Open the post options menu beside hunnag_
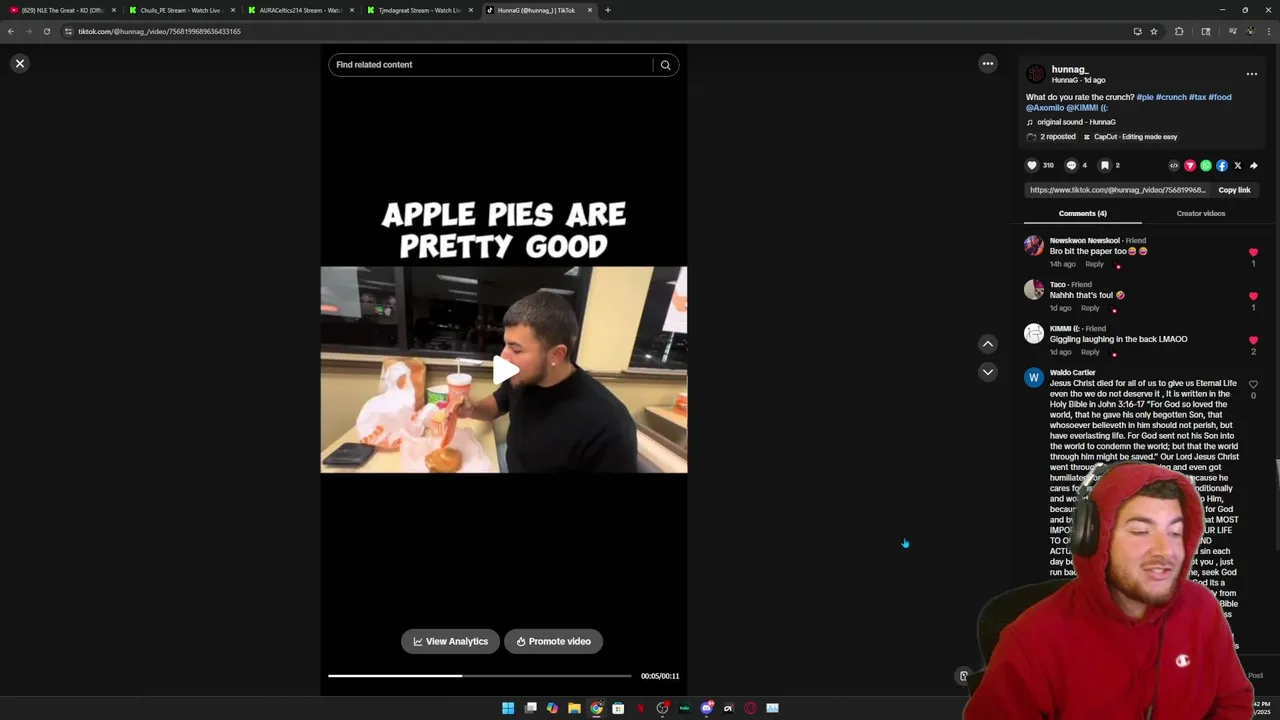Image resolution: width=1280 pixels, height=720 pixels. coord(1251,74)
